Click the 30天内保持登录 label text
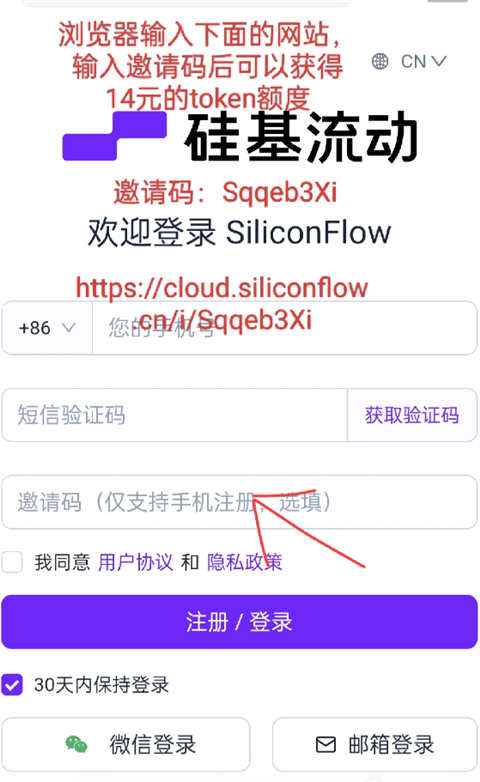Screen dimensions: 480x782 click(x=102, y=685)
